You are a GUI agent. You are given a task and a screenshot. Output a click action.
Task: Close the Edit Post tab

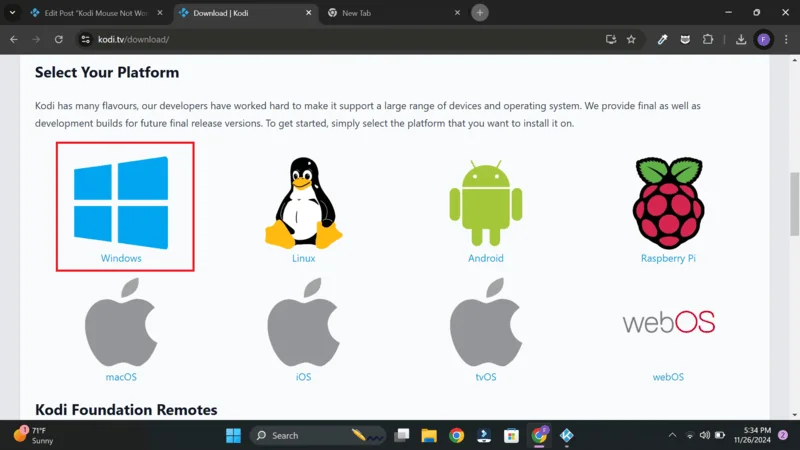[160, 13]
